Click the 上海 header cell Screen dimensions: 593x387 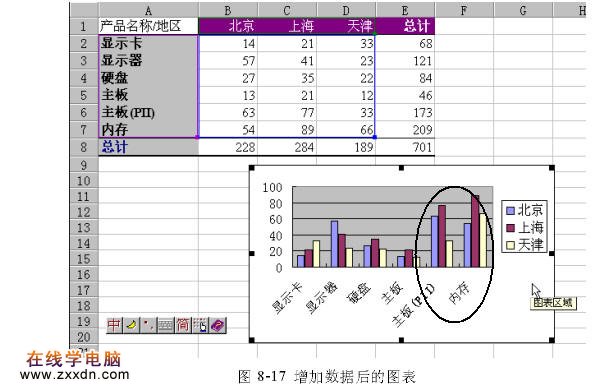pos(287,26)
